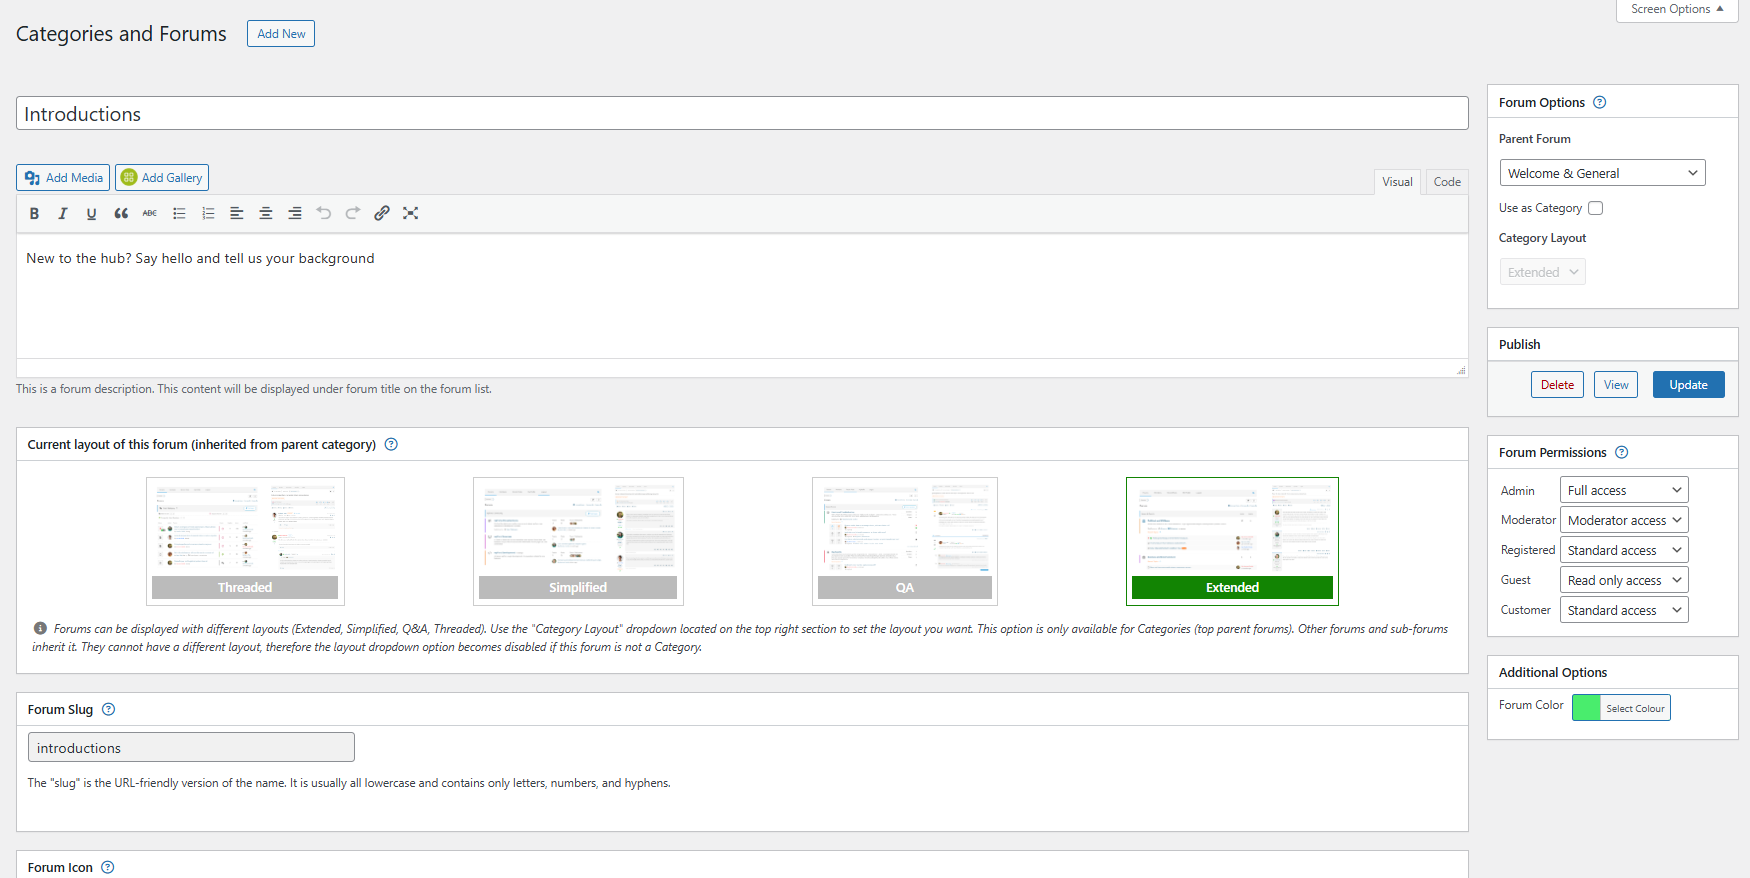The height and width of the screenshot is (878, 1750).
Task: Insert a numbered list
Action: tap(208, 213)
